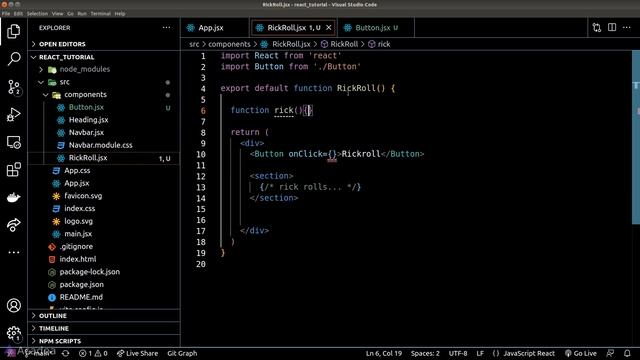
Task: Click the editor minimap scroll slider
Action: 636,137
